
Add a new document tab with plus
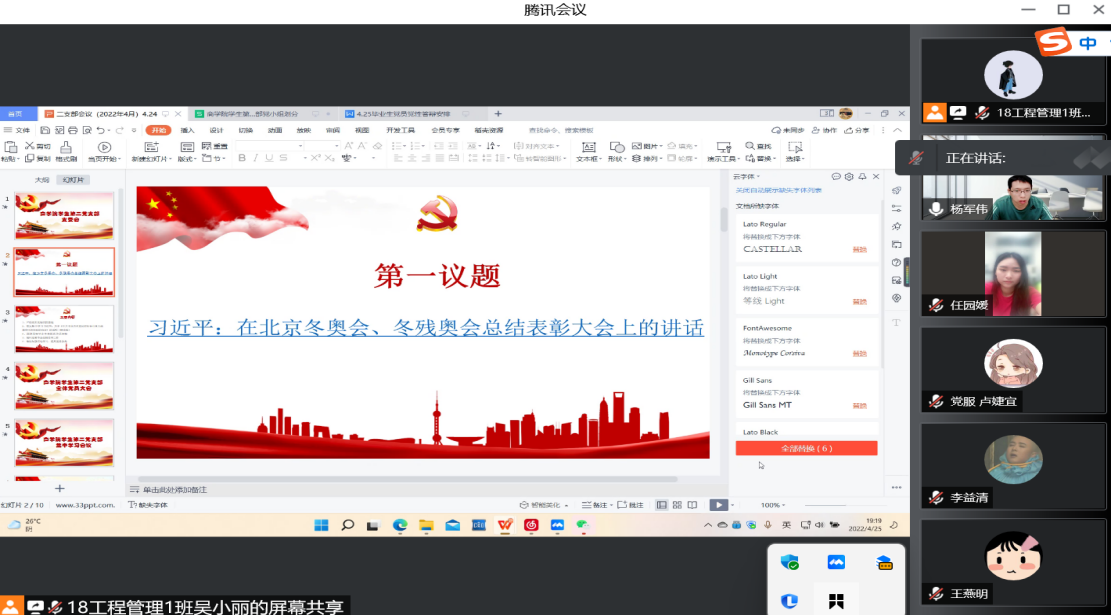click(498, 113)
